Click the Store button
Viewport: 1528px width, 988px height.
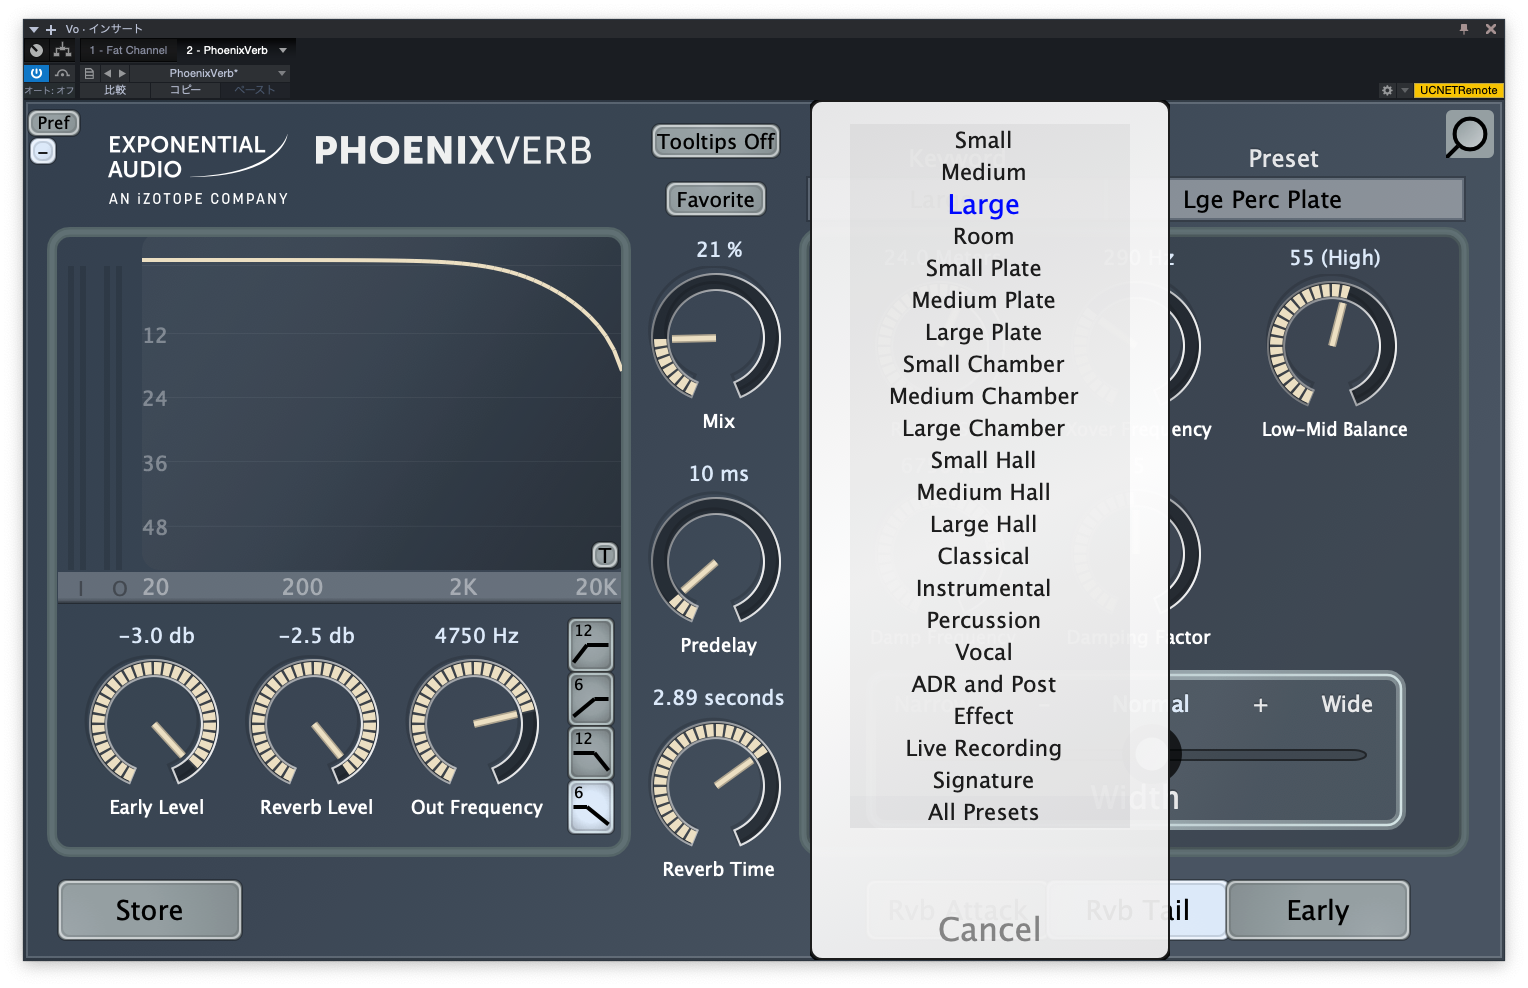(x=150, y=910)
